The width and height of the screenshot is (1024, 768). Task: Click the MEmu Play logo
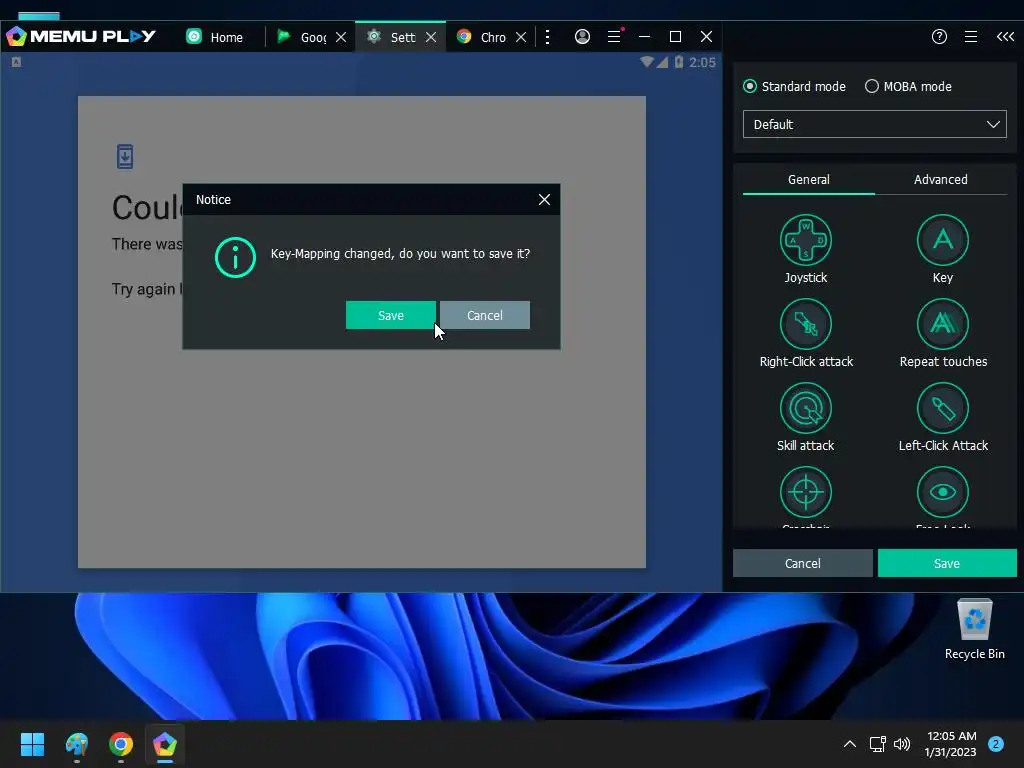pos(81,36)
